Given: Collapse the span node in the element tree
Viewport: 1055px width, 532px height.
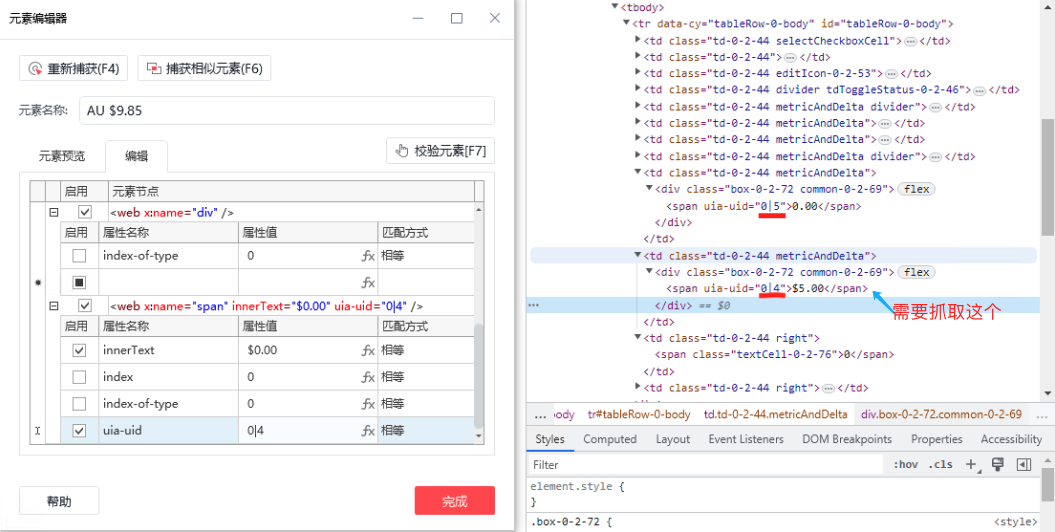Looking at the screenshot, I should click(x=54, y=306).
